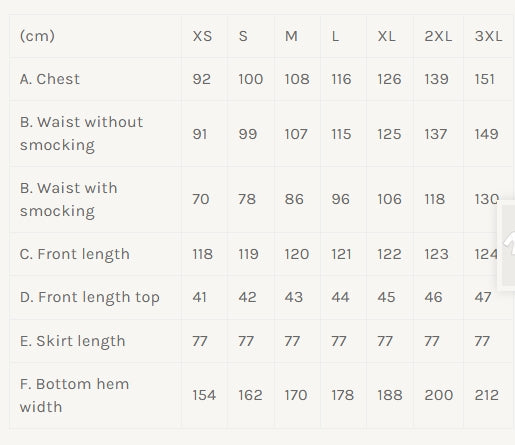Select chest value 139 under 2XL
The width and height of the screenshot is (515, 445).
tap(436, 79)
